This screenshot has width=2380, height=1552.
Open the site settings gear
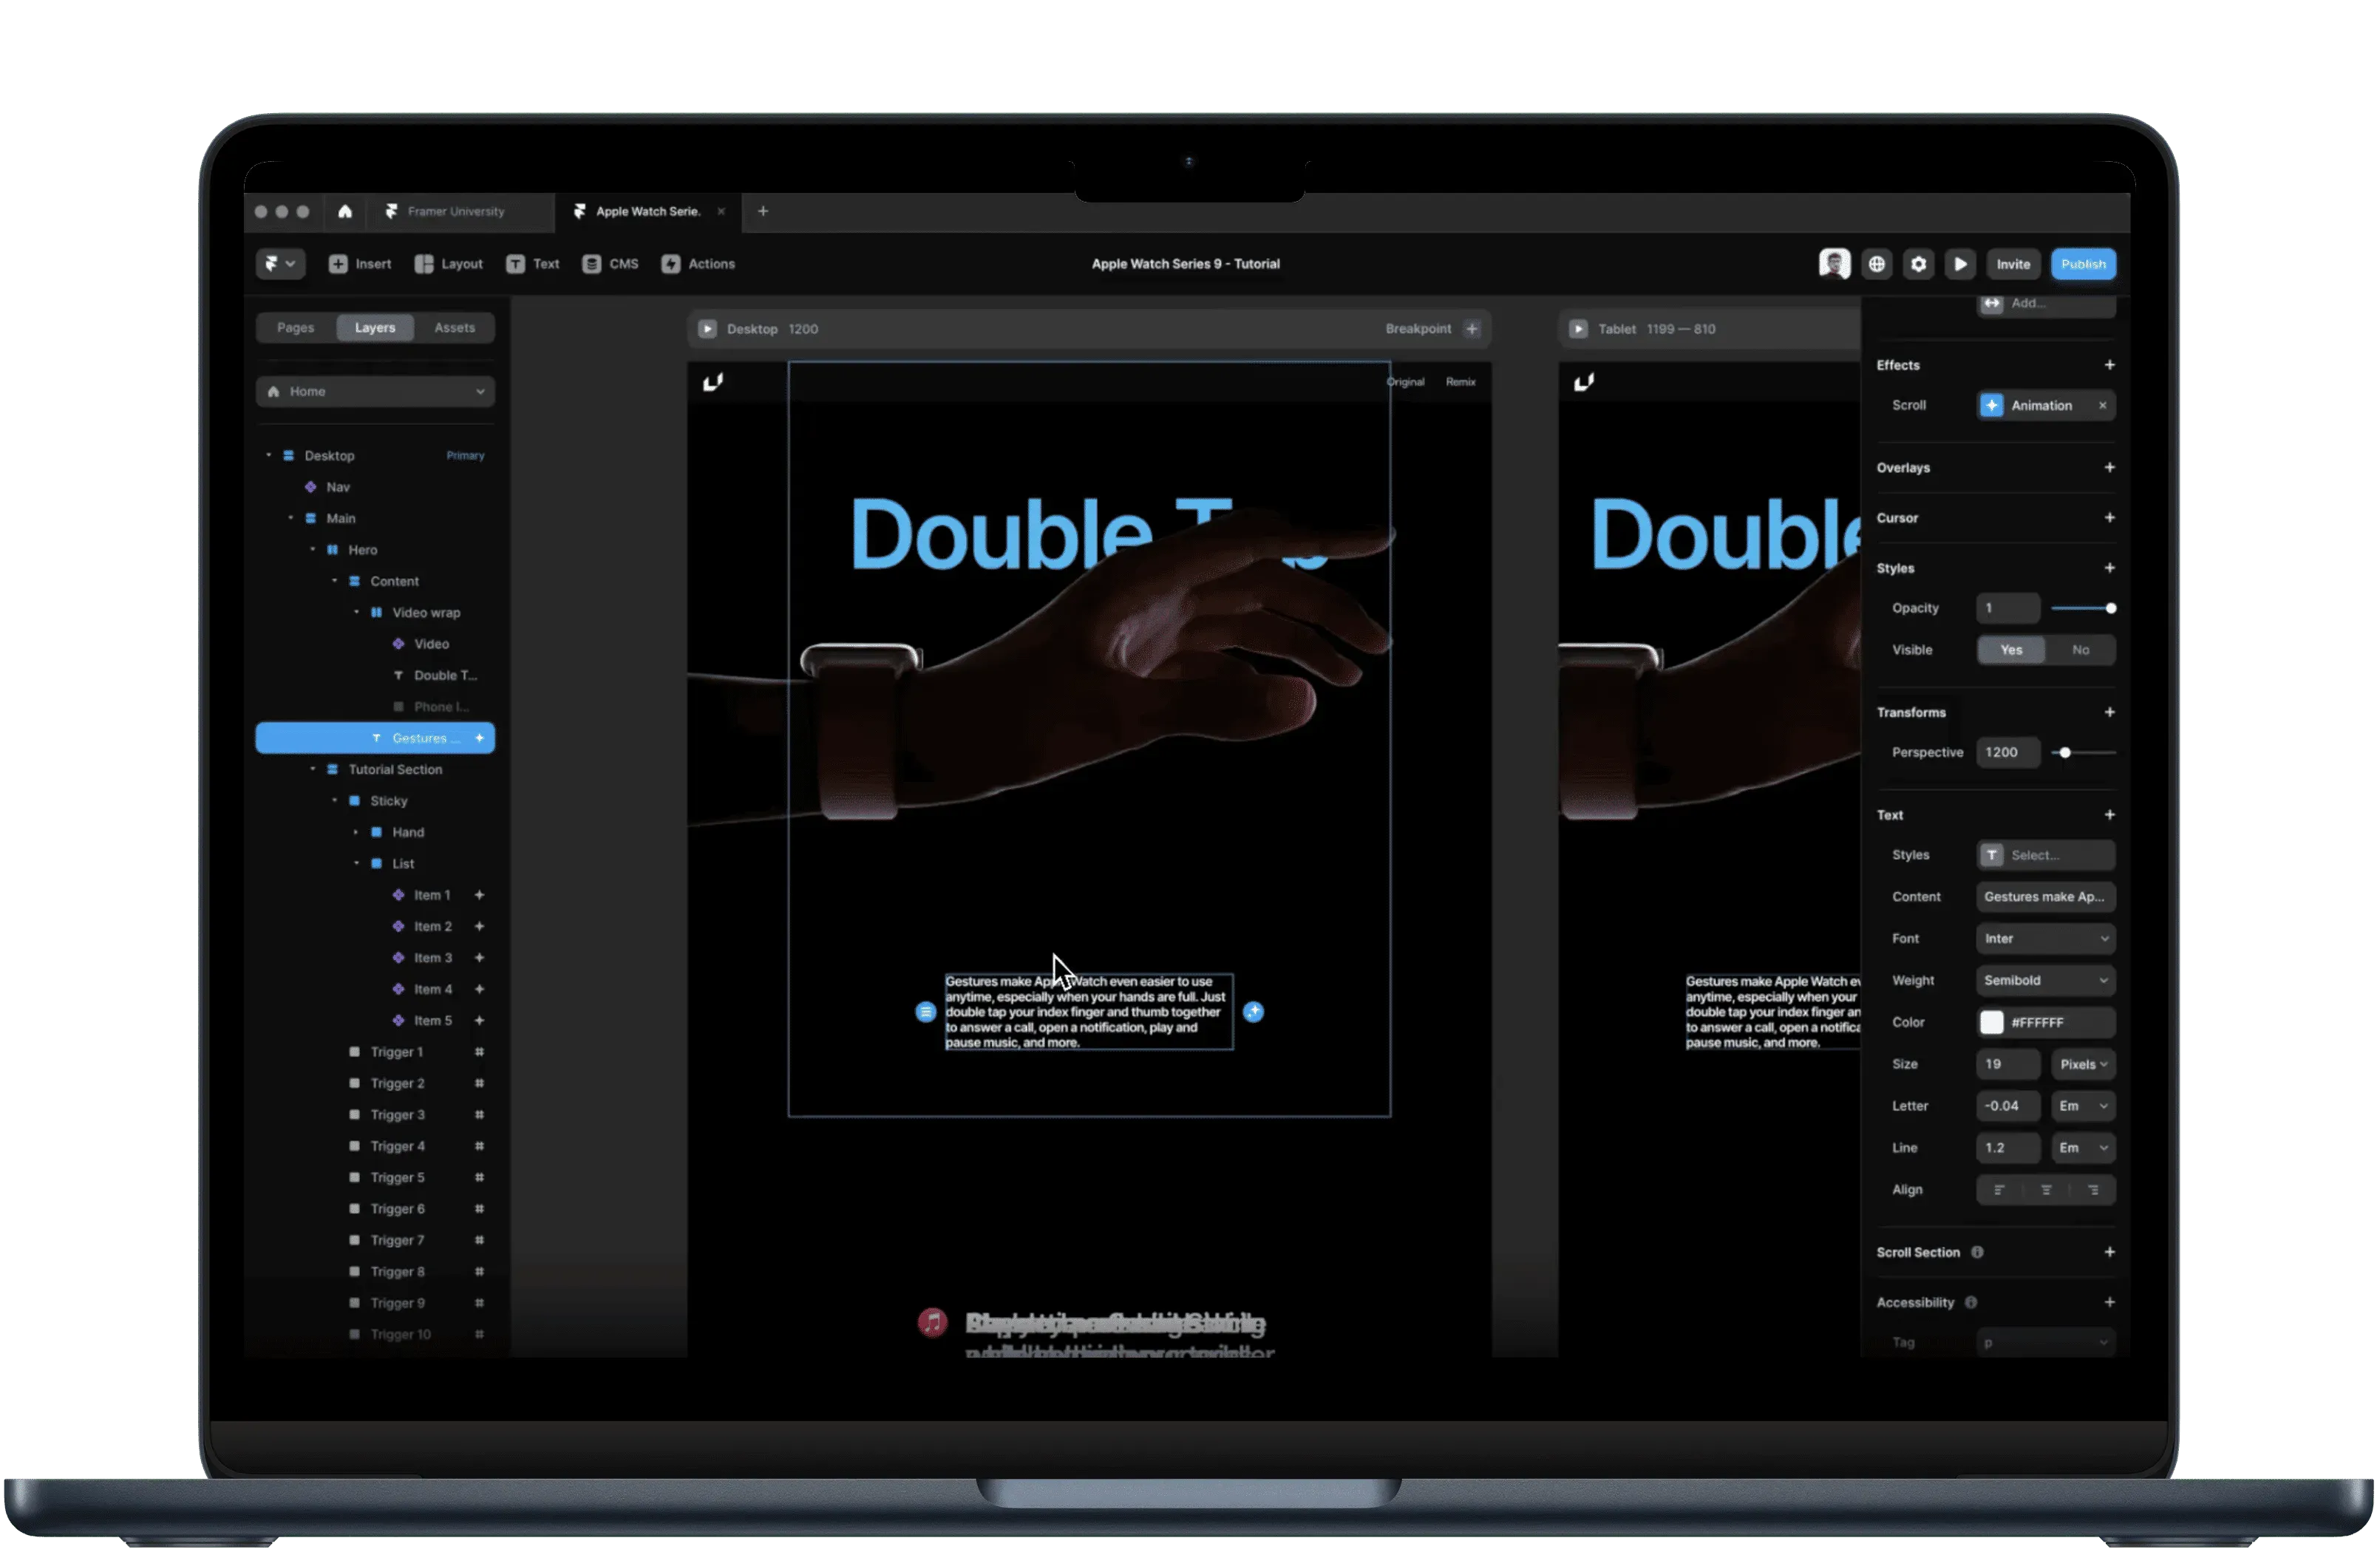coord(1918,264)
